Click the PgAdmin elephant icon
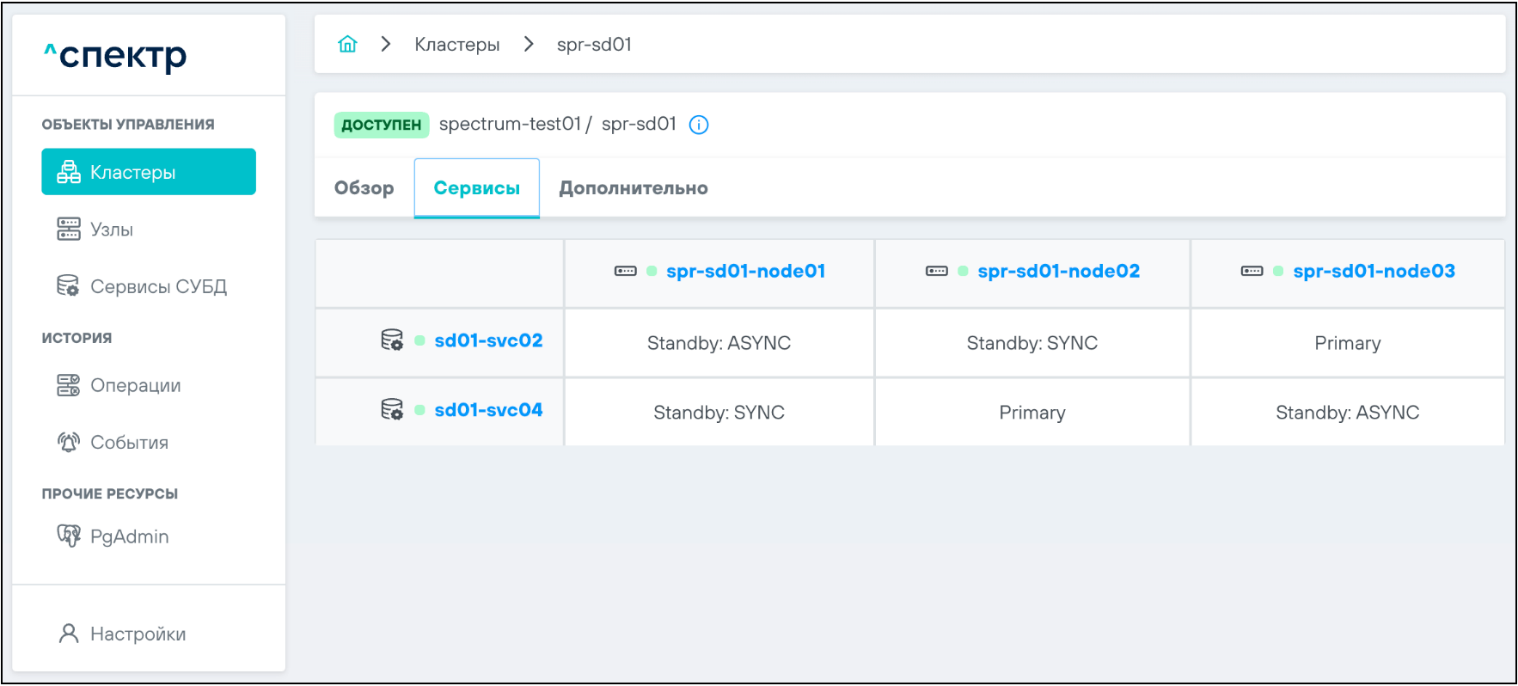 coord(68,537)
